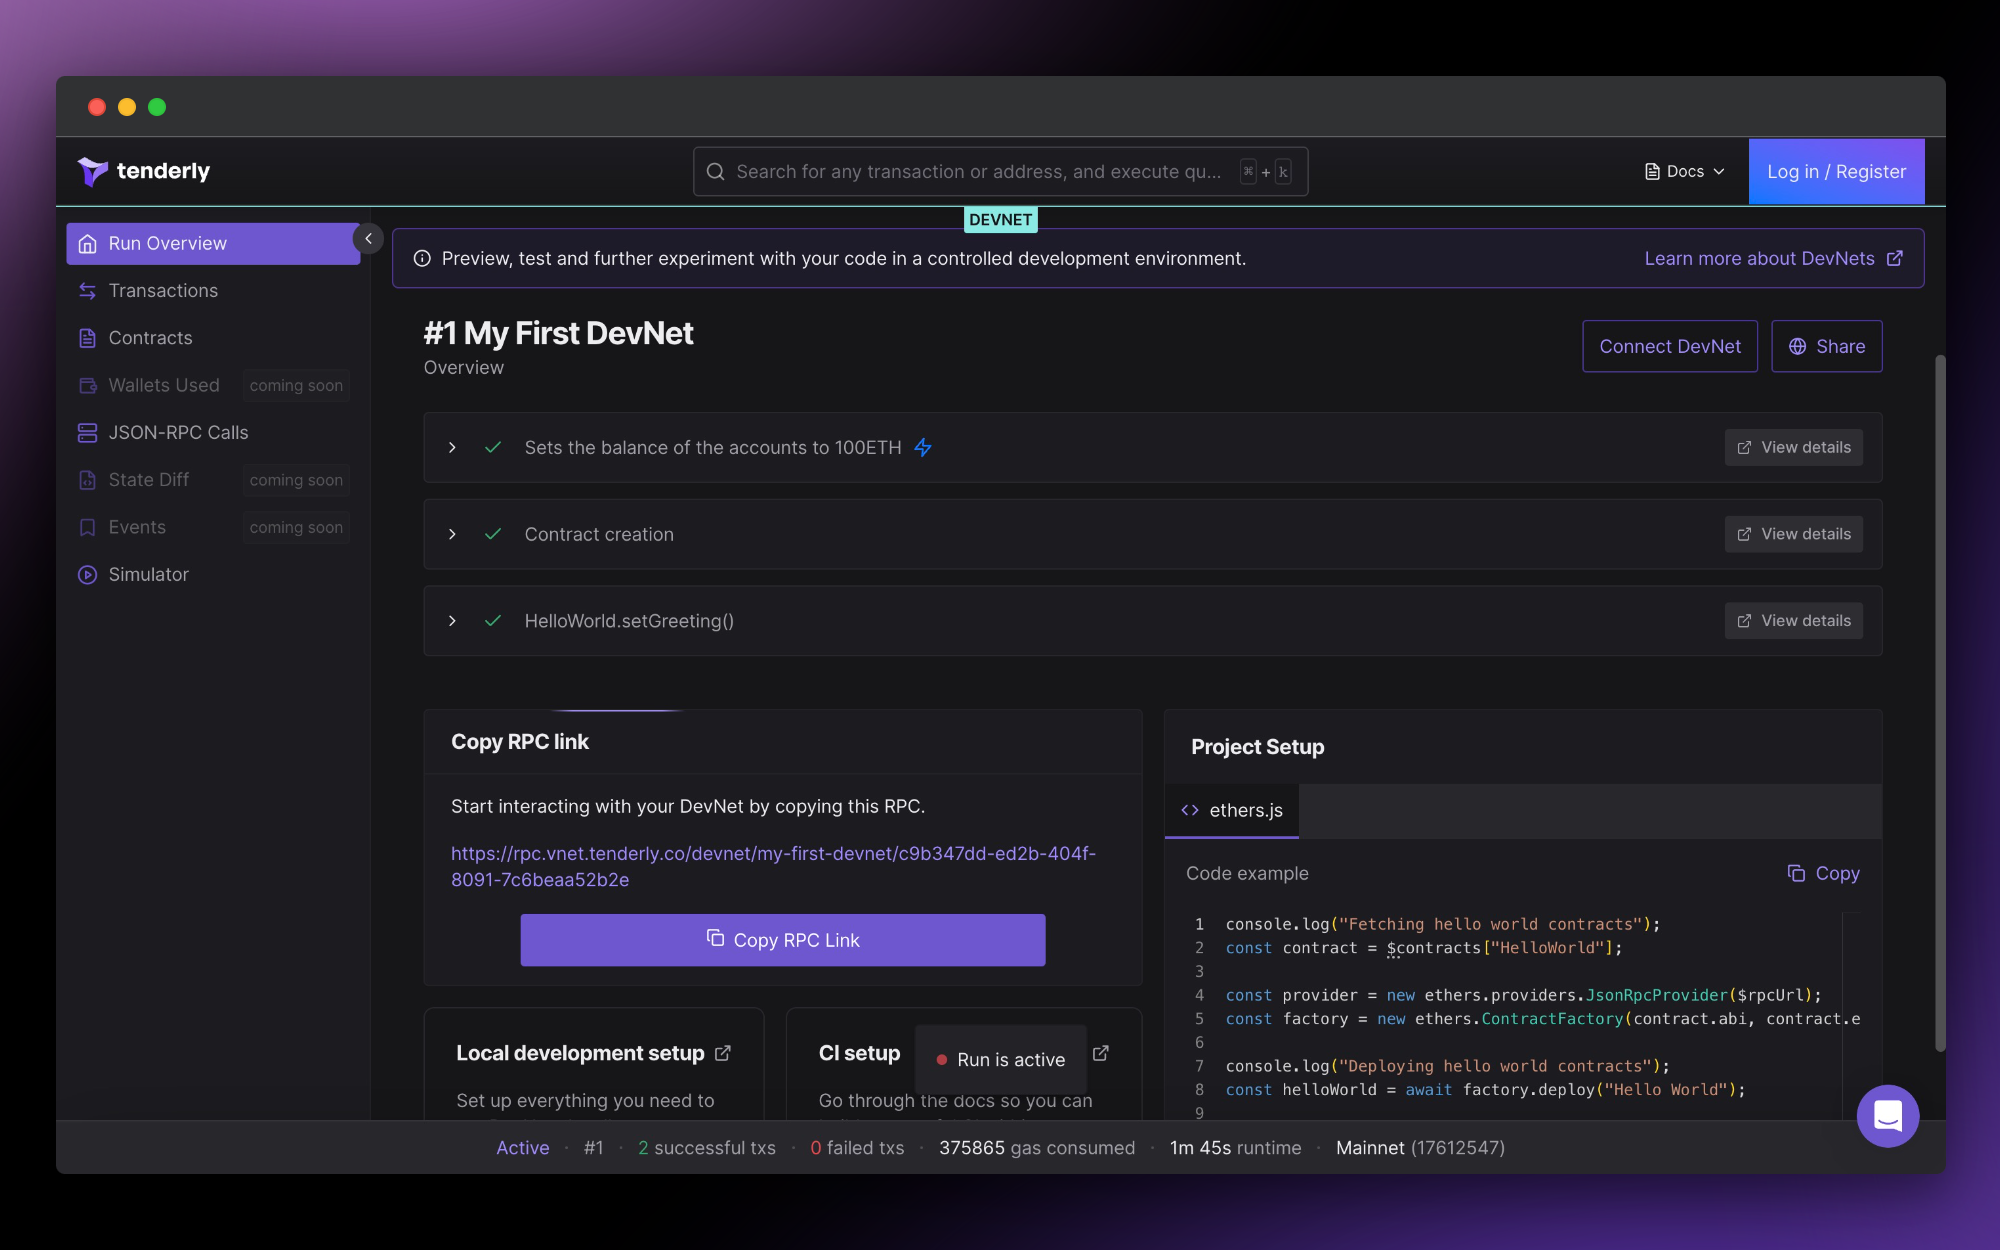
Task: Click the page vertical scrollbar
Action: click(x=1939, y=700)
